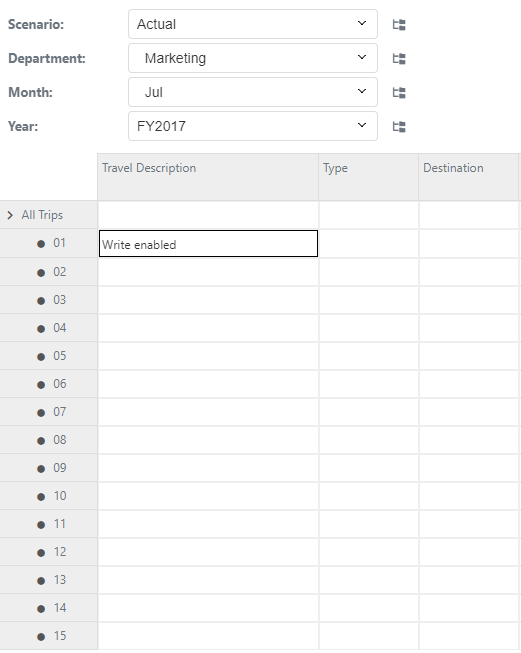Image resolution: width=521 pixels, height=653 pixels.
Task: Open hierarchy picker icon beside Department
Action: (399, 59)
